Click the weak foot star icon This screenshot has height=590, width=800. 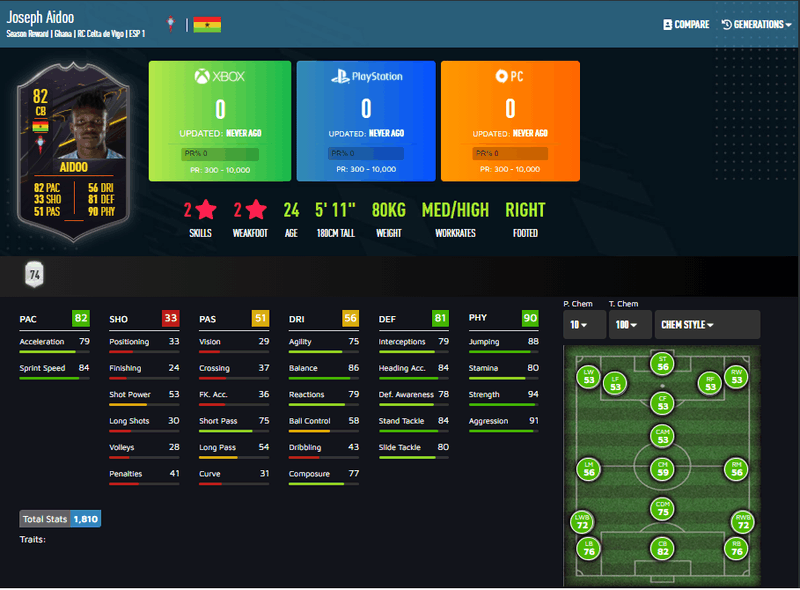point(256,210)
